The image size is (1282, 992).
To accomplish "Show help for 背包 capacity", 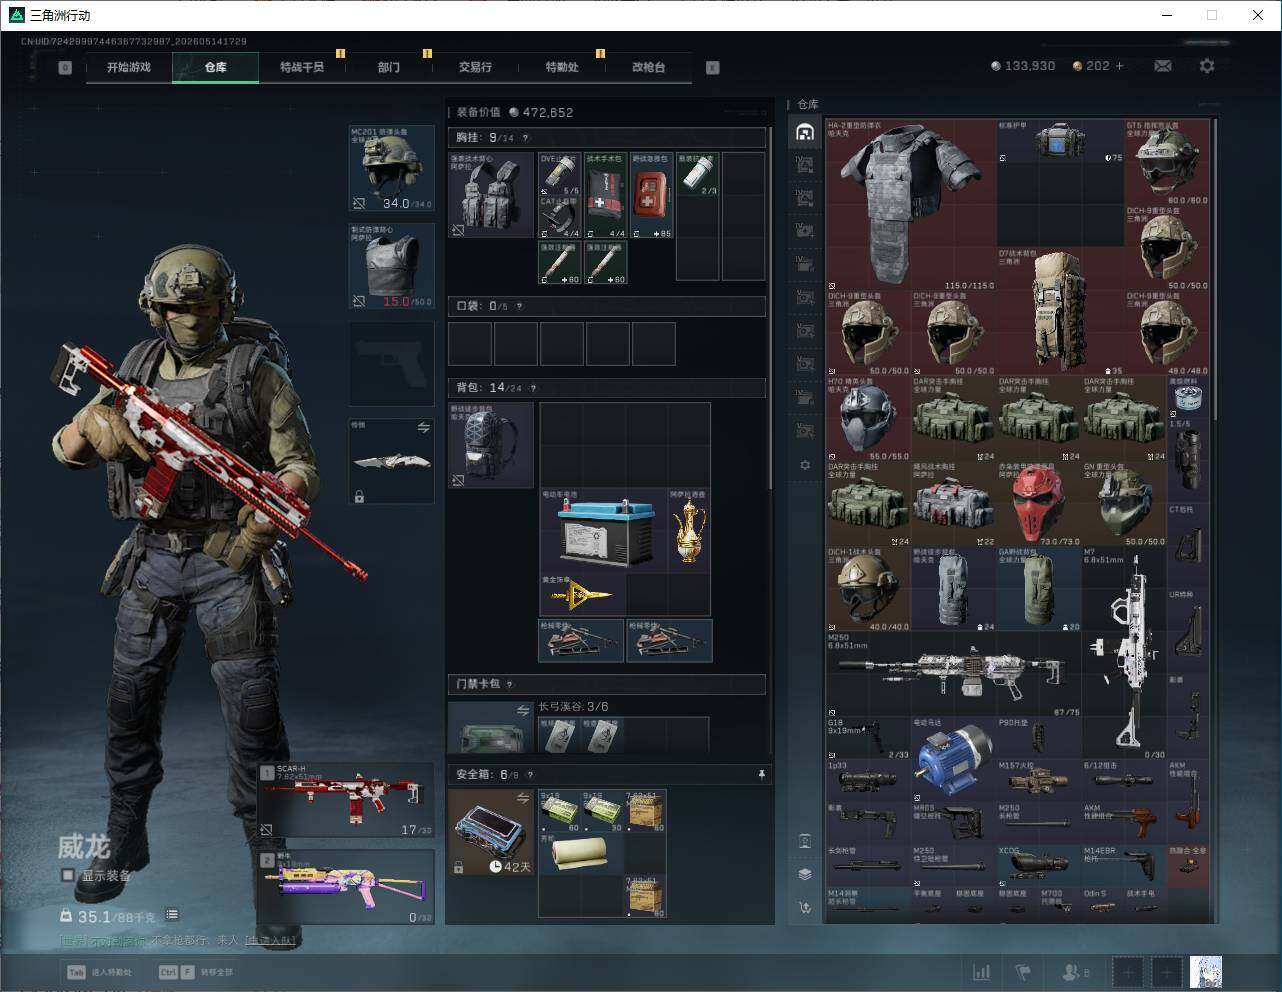I will [533, 388].
